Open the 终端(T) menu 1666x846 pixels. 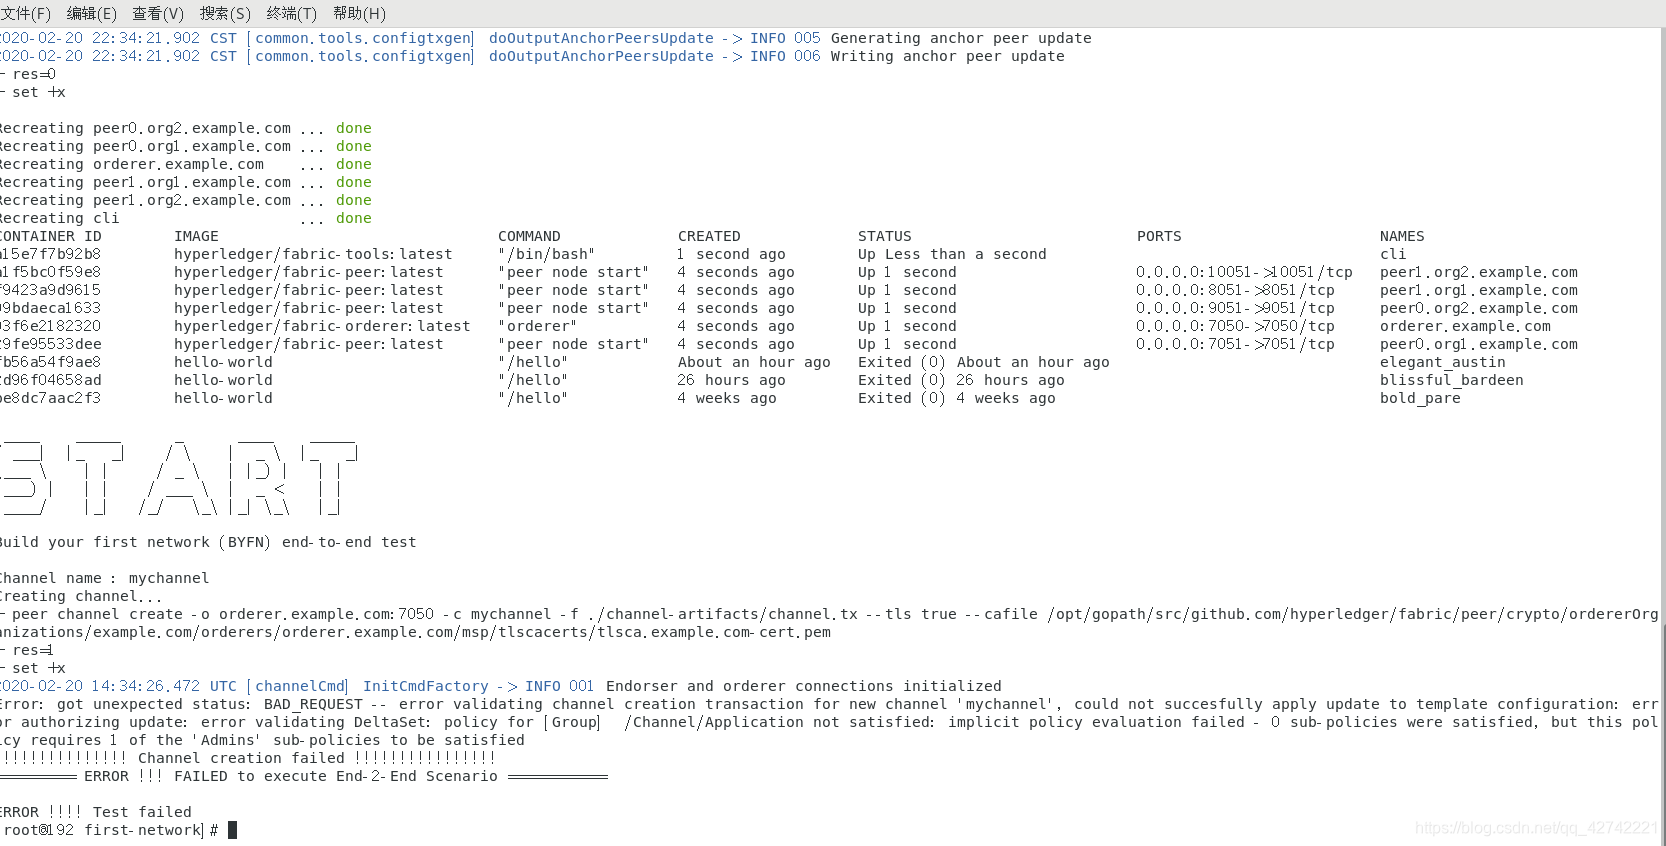coord(291,13)
